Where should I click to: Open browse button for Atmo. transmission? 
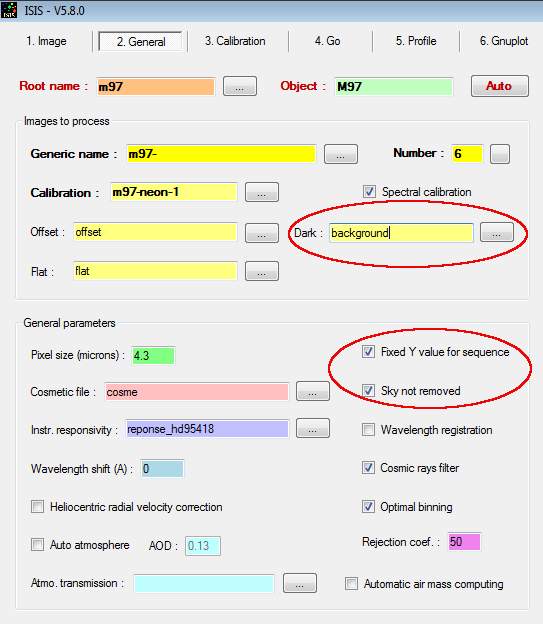pyautogui.click(x=300, y=583)
